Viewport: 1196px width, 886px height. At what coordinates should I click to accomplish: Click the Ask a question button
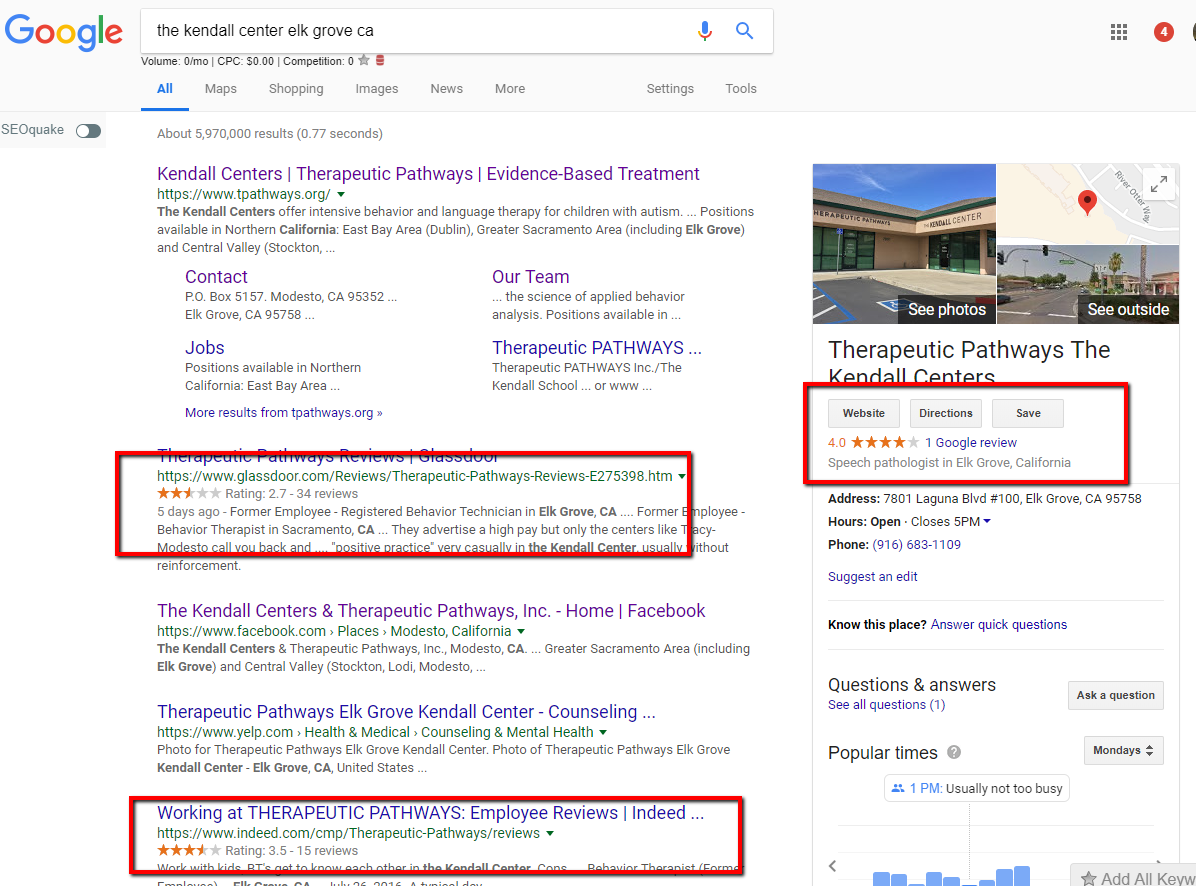pyautogui.click(x=1115, y=695)
